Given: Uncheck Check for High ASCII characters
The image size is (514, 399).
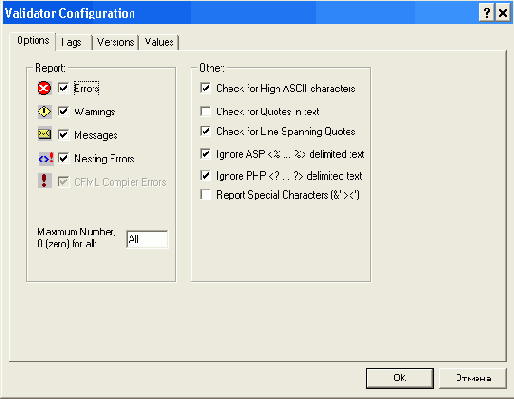Looking at the screenshot, I should (x=205, y=88).
